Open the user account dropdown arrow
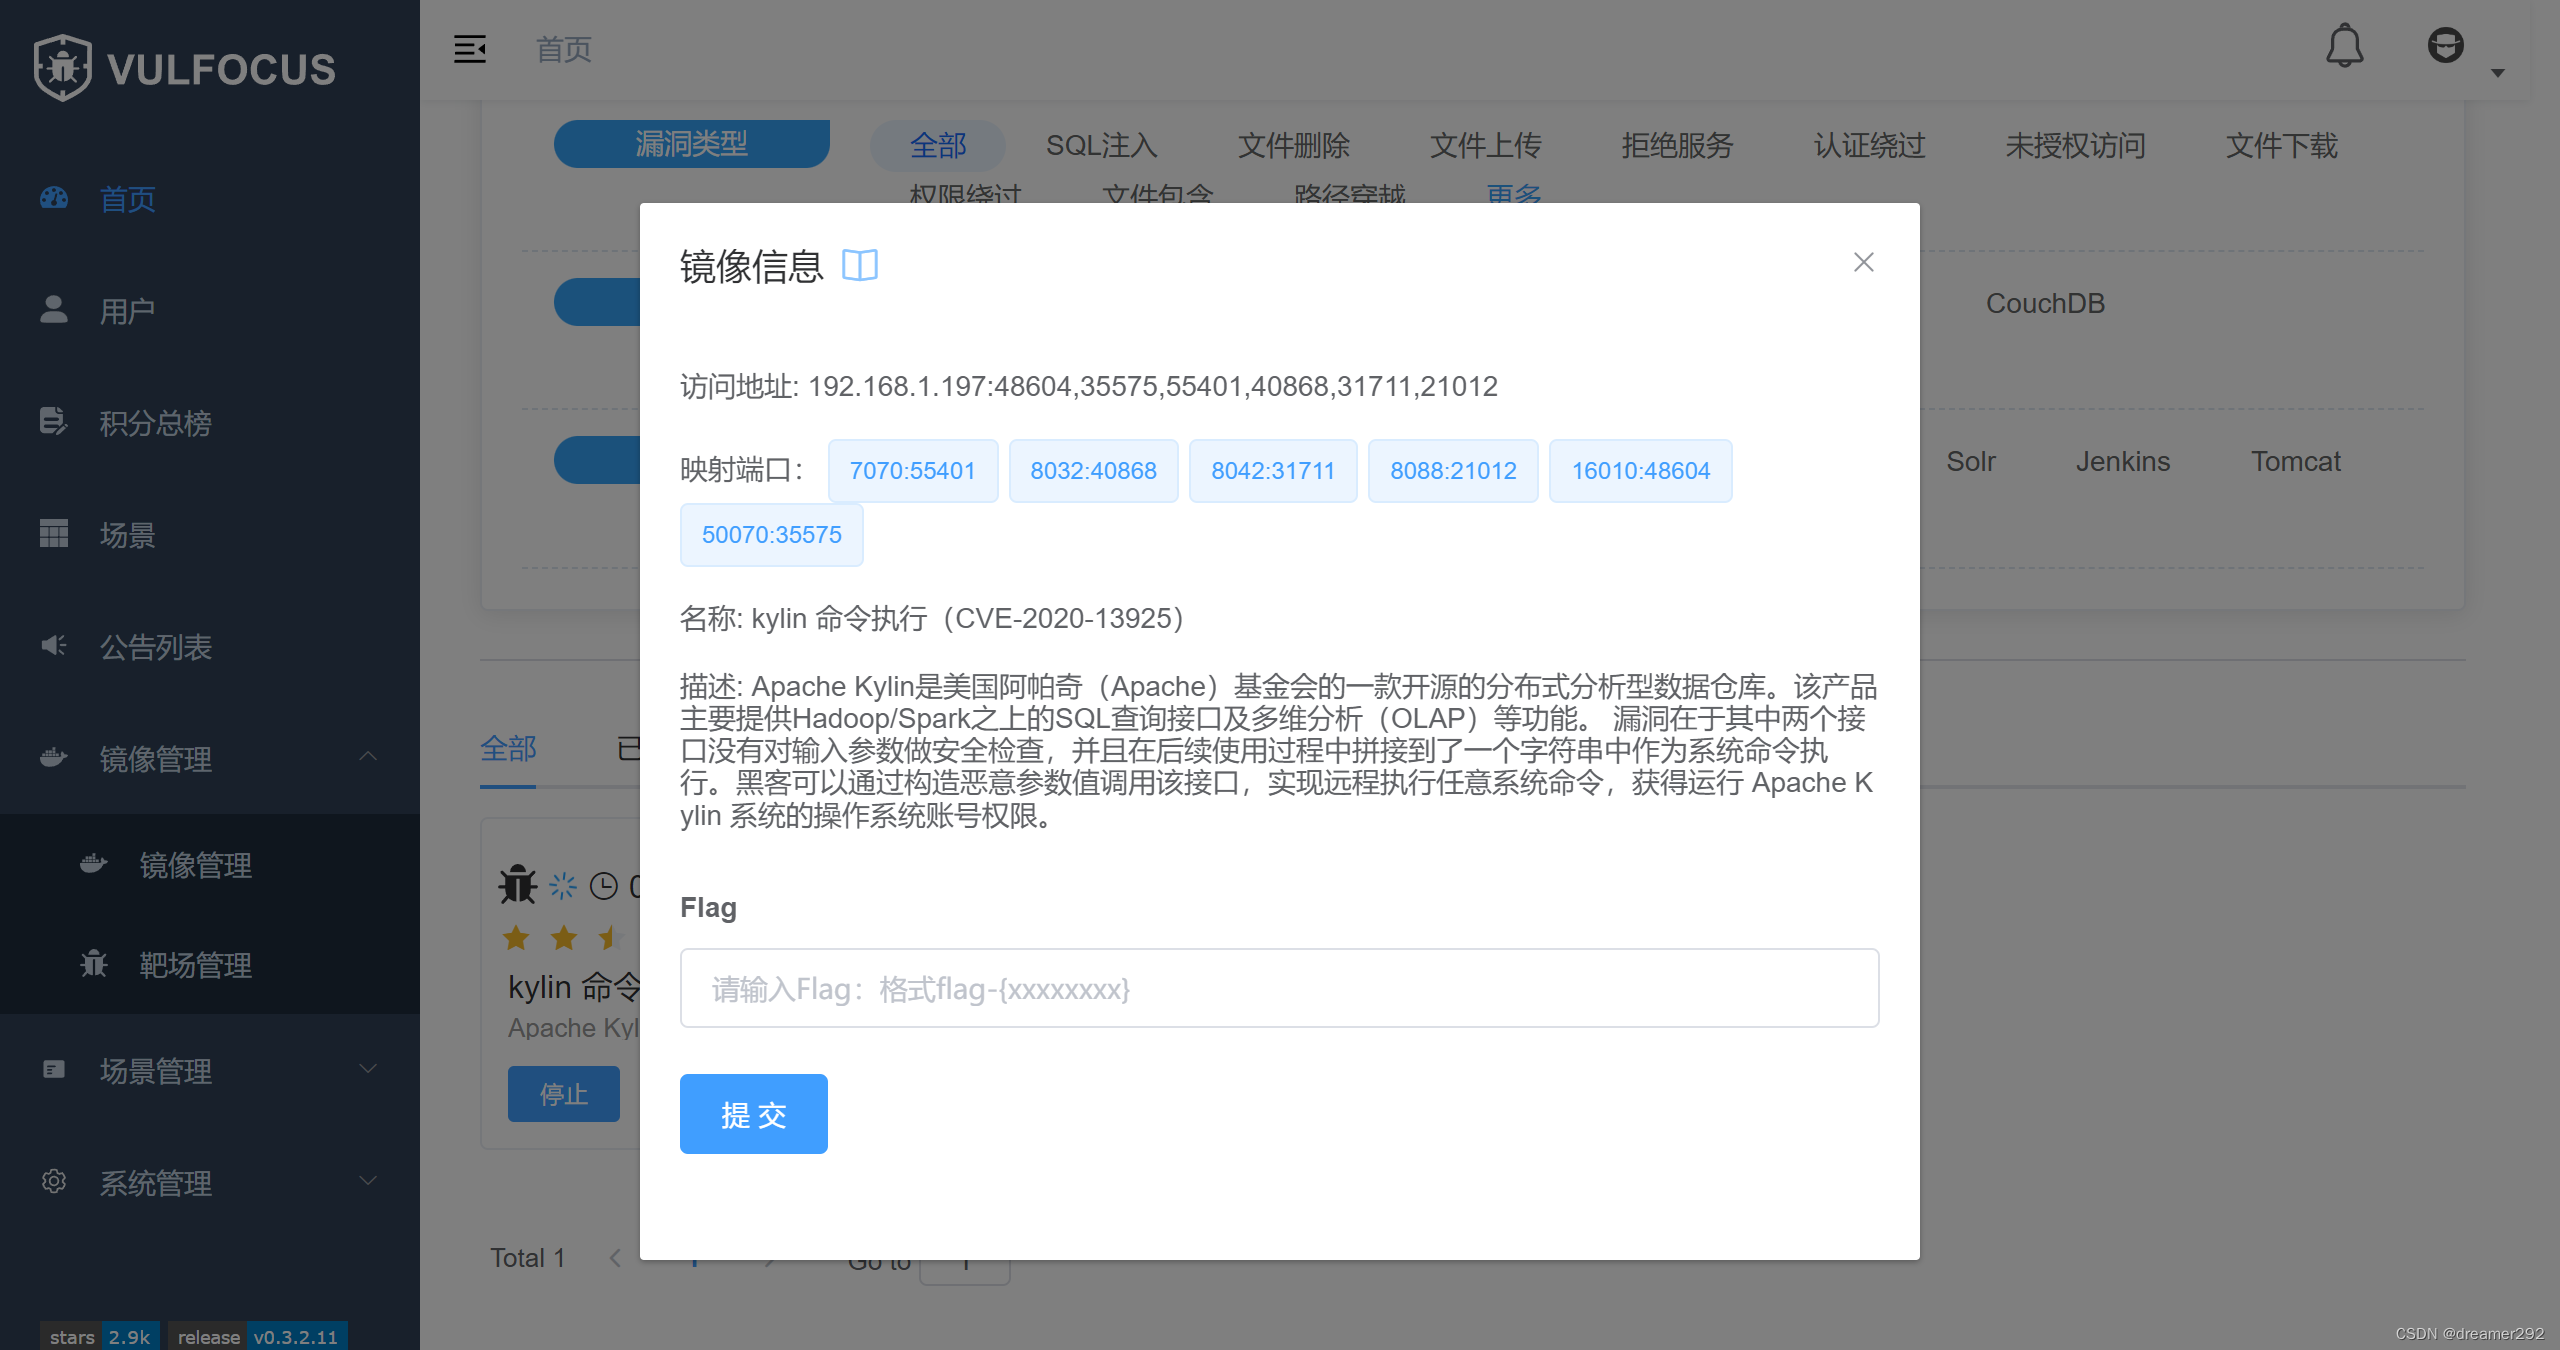Image resolution: width=2560 pixels, height=1350 pixels. (2497, 73)
